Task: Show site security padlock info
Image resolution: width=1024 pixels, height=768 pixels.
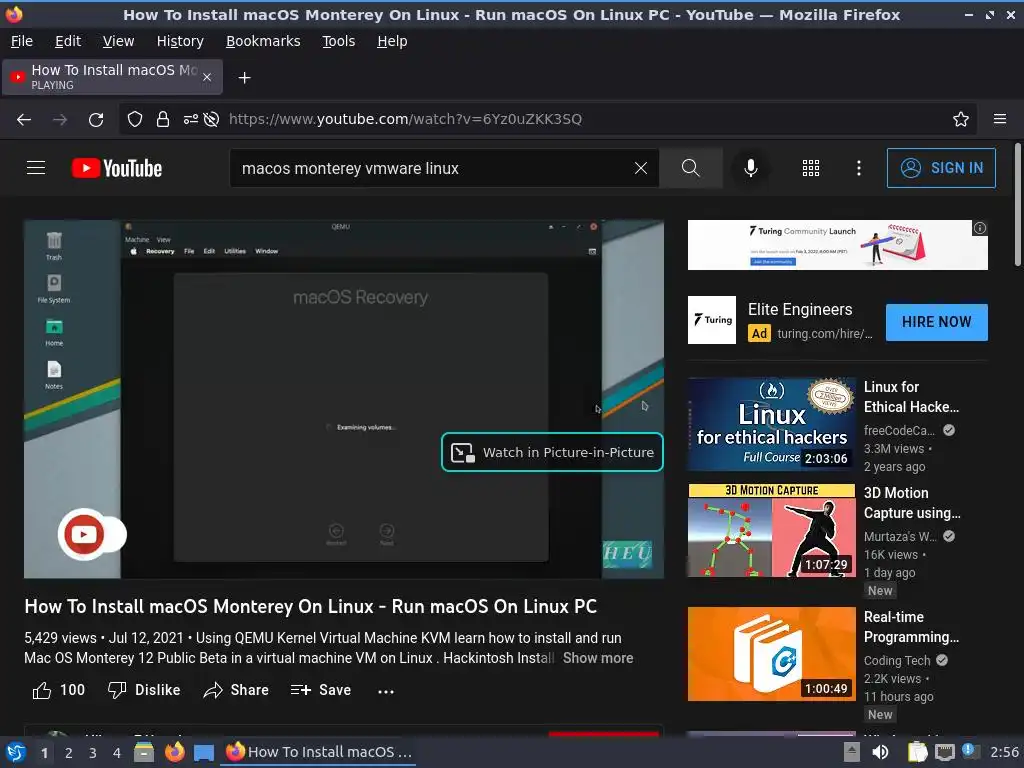Action: tap(163, 120)
